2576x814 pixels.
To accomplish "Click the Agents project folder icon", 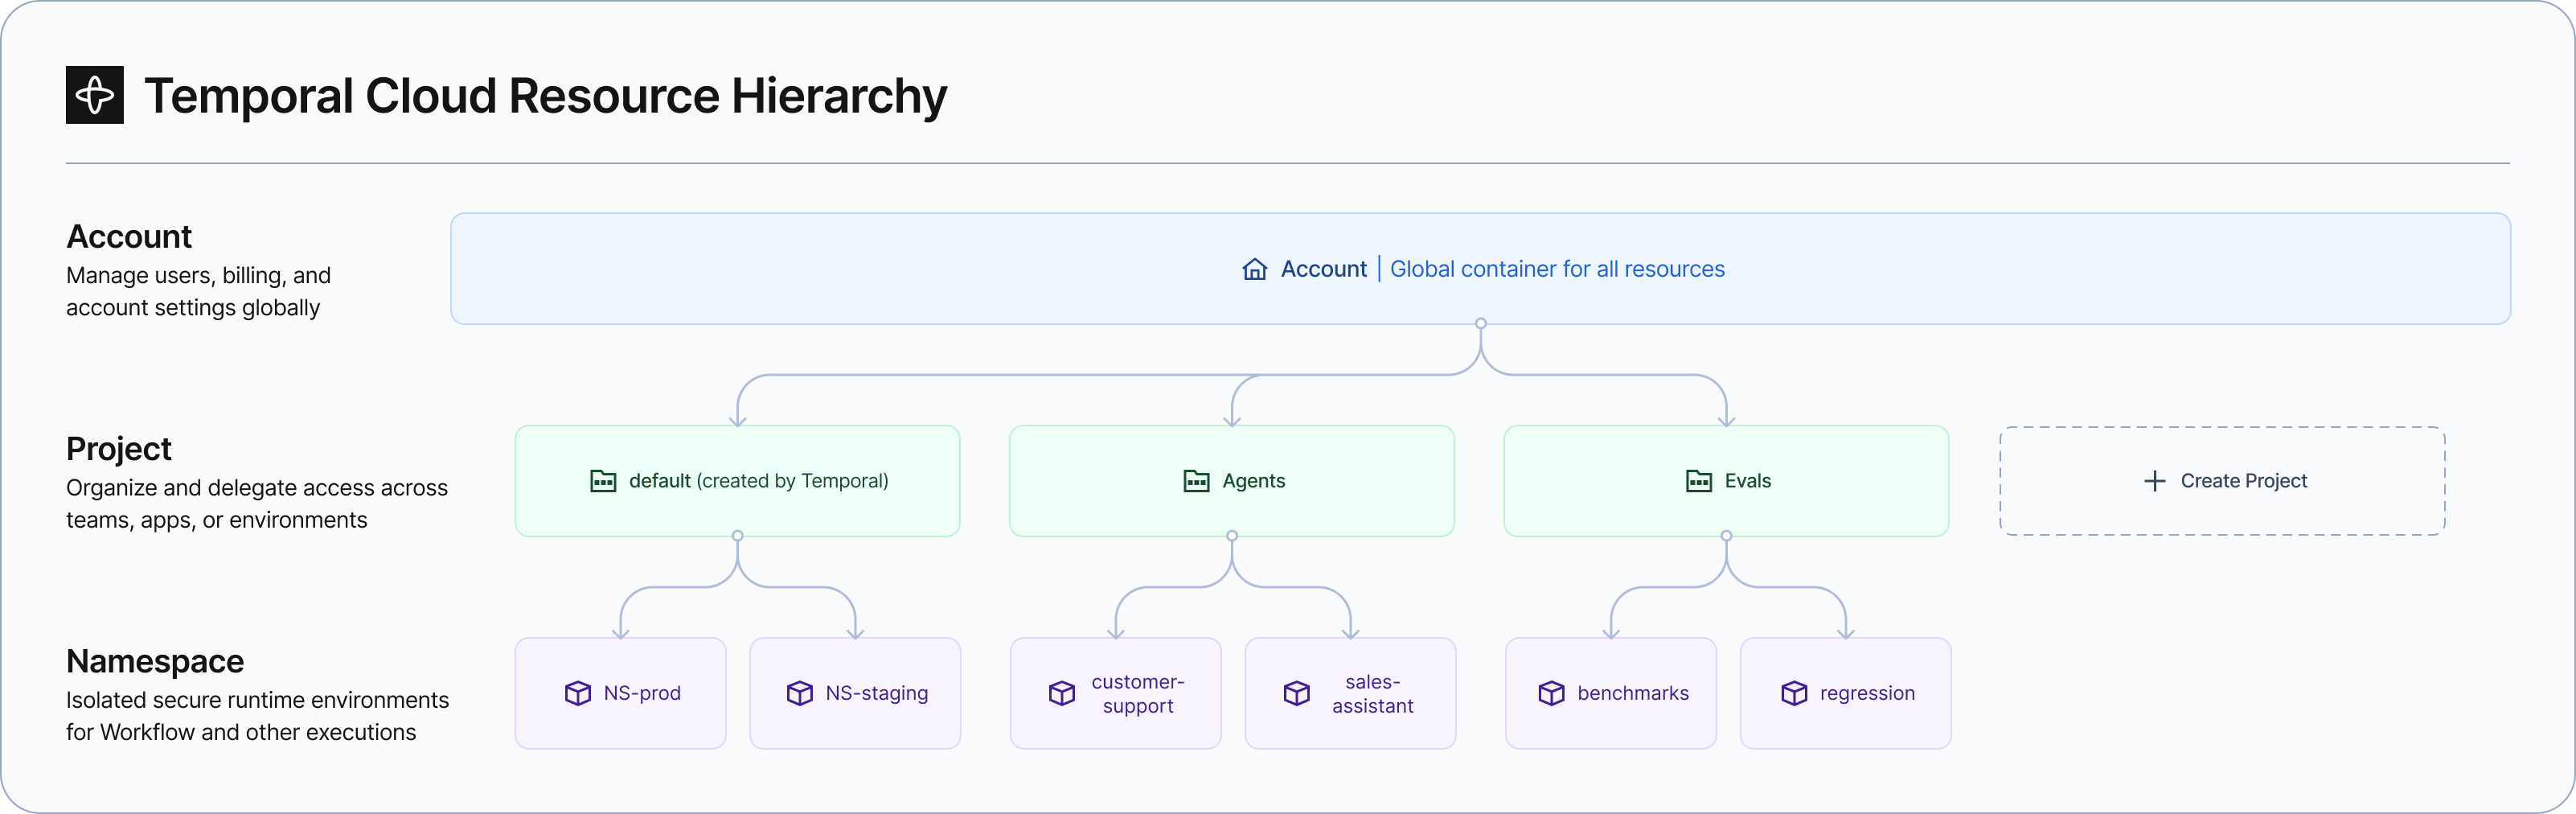I will 1196,481.
